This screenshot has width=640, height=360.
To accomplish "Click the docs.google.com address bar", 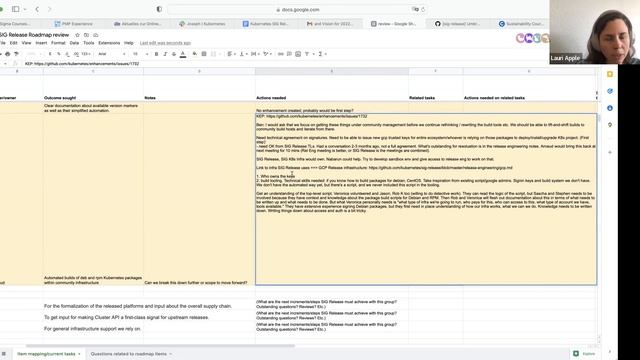I will (297, 9).
